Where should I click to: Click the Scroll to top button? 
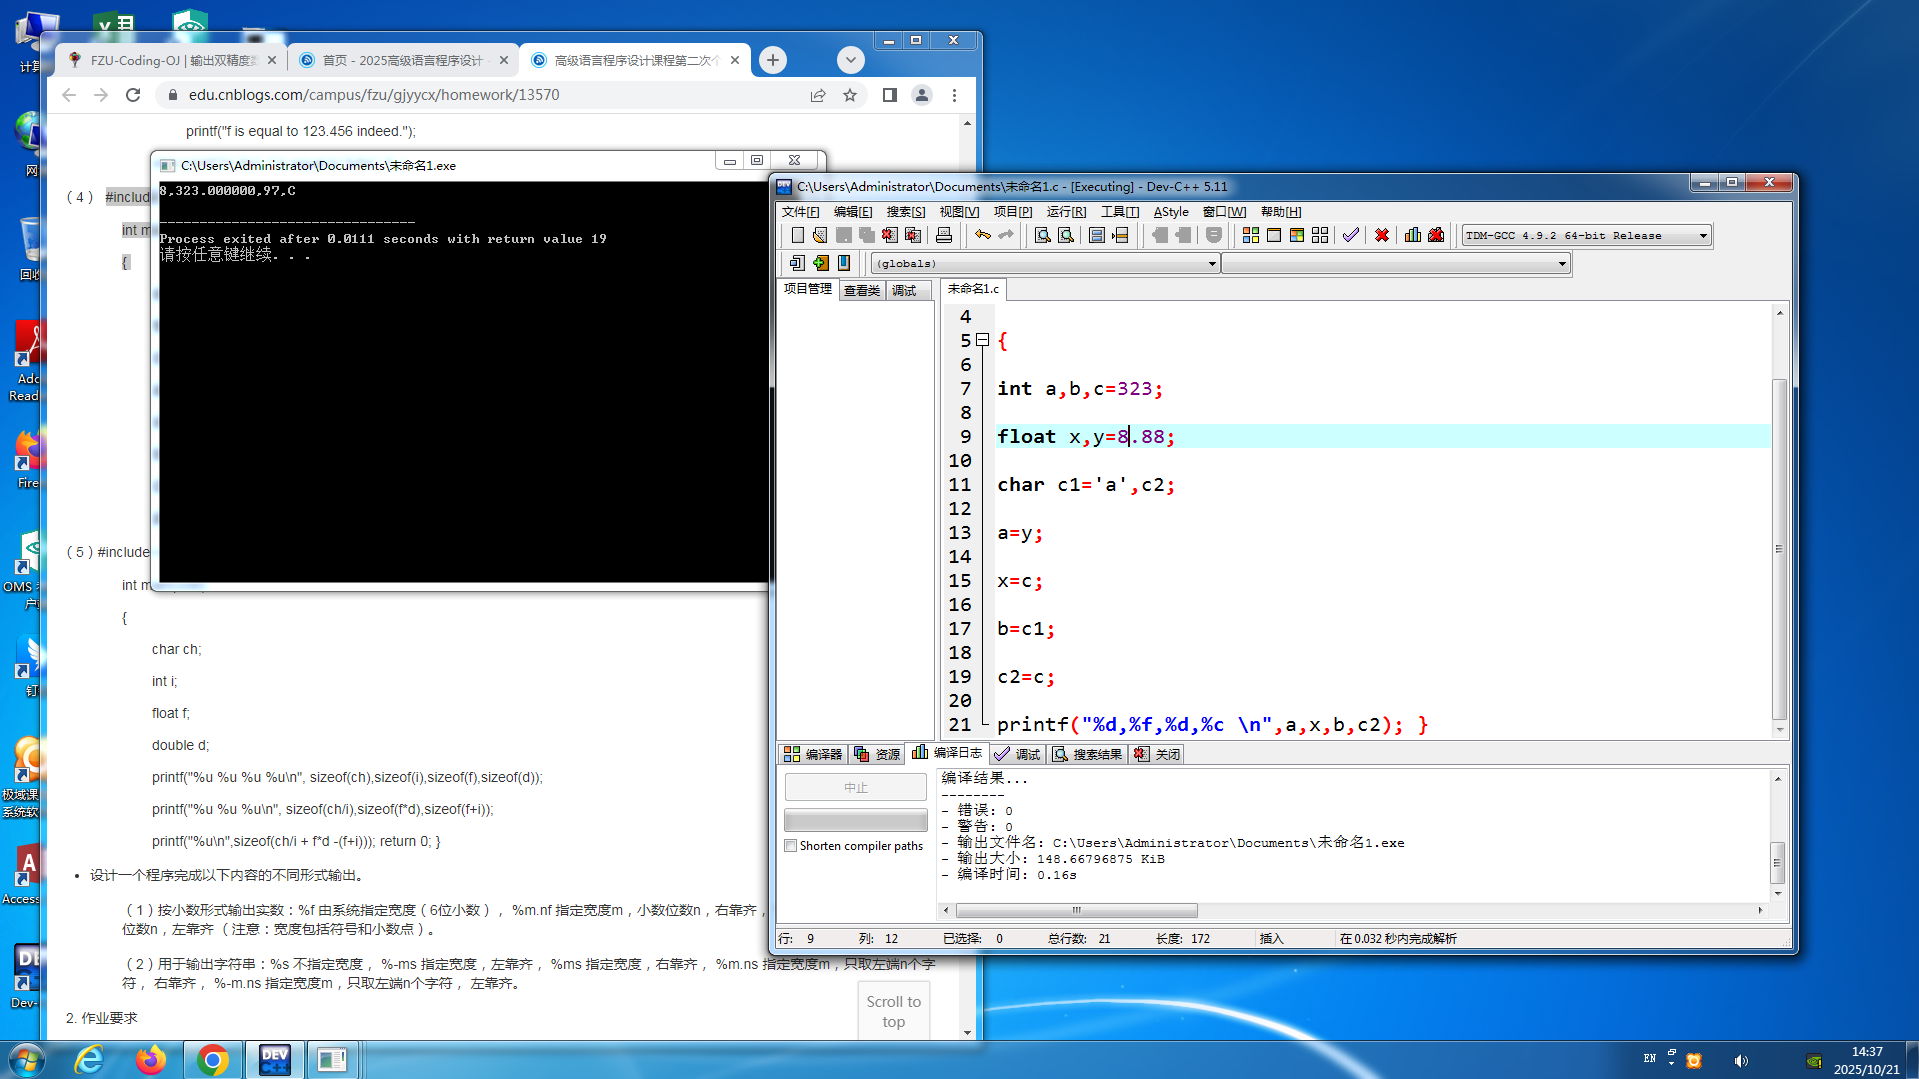coord(894,1011)
